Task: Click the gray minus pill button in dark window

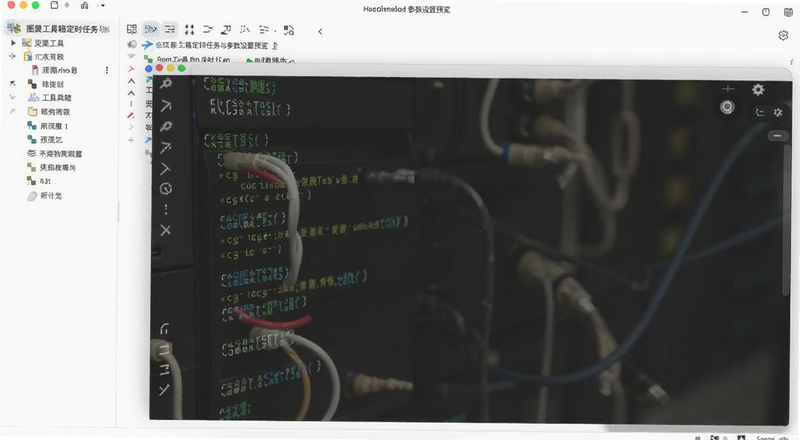Action: pyautogui.click(x=777, y=135)
